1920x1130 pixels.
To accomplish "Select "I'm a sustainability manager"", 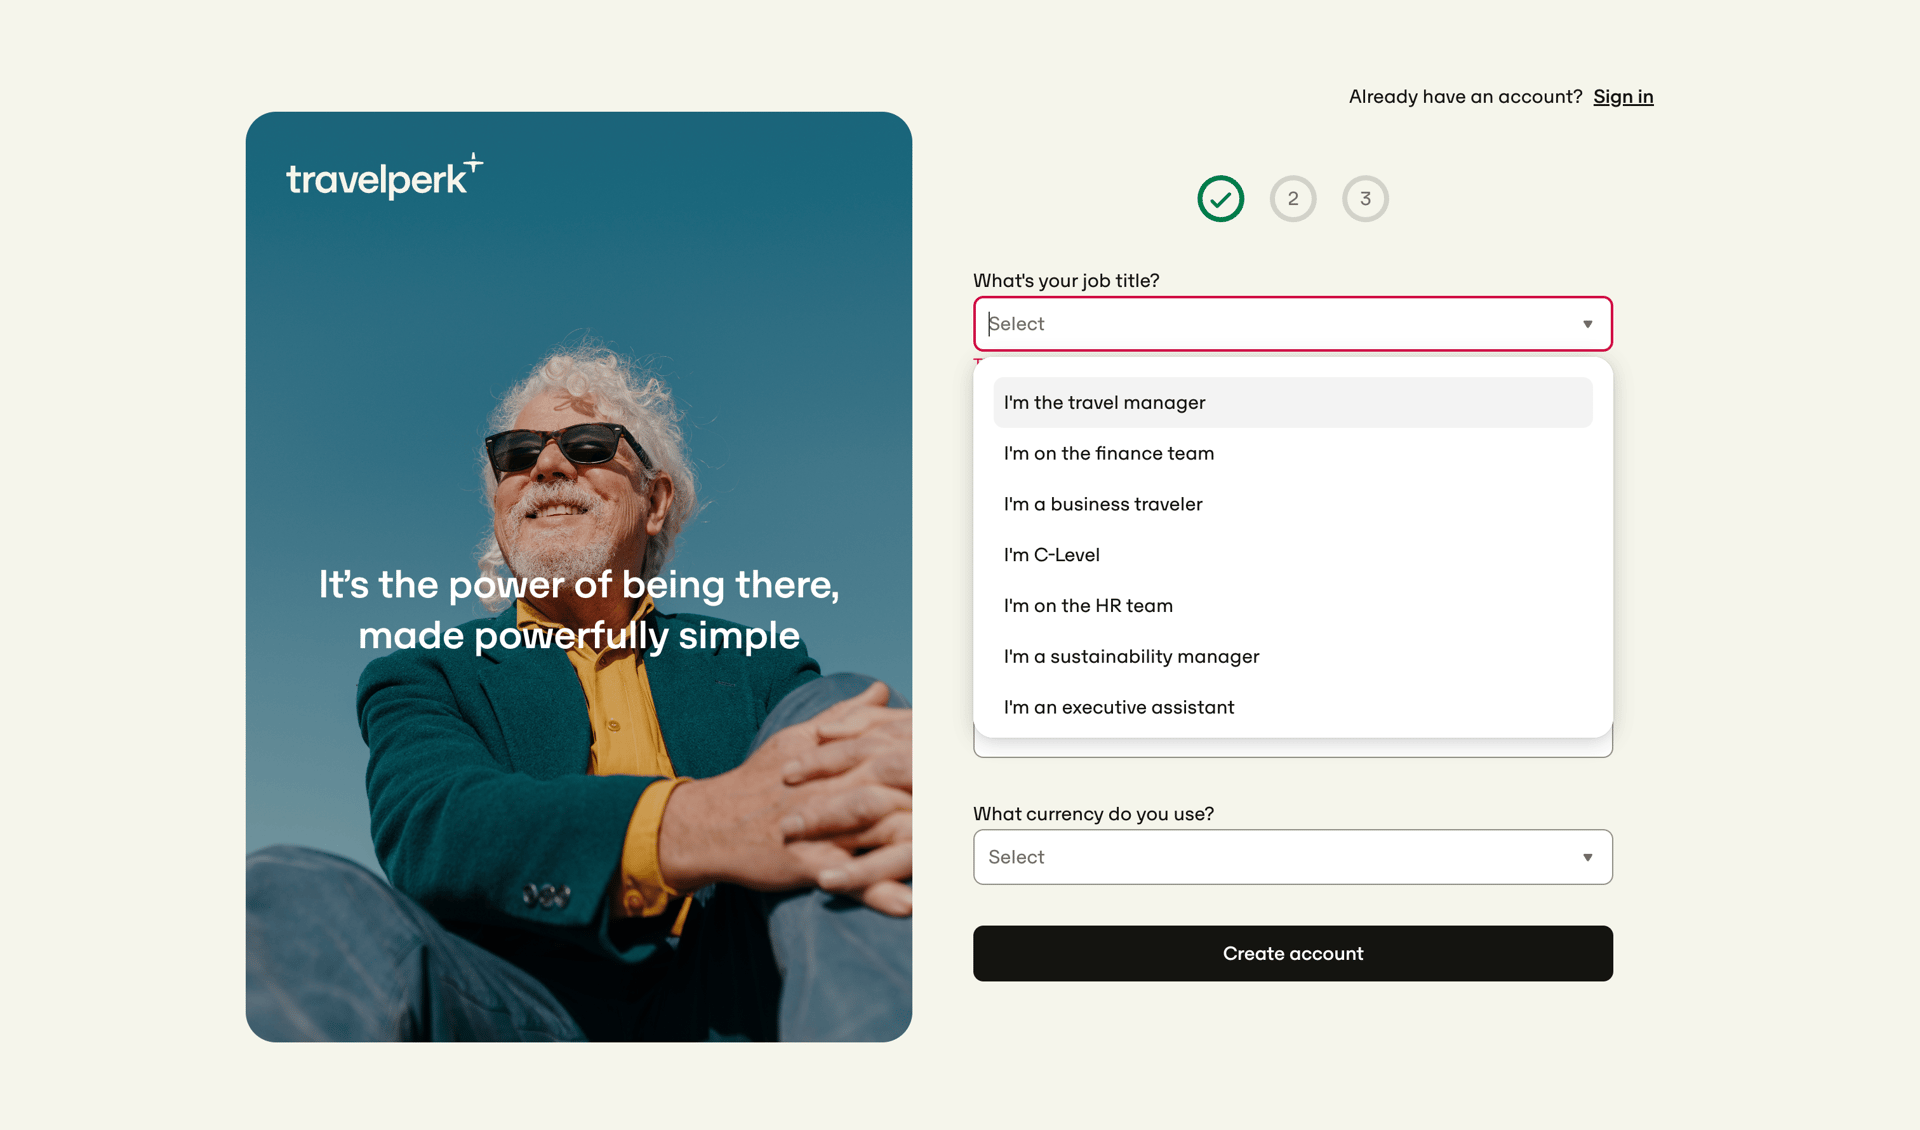I will pos(1131,656).
